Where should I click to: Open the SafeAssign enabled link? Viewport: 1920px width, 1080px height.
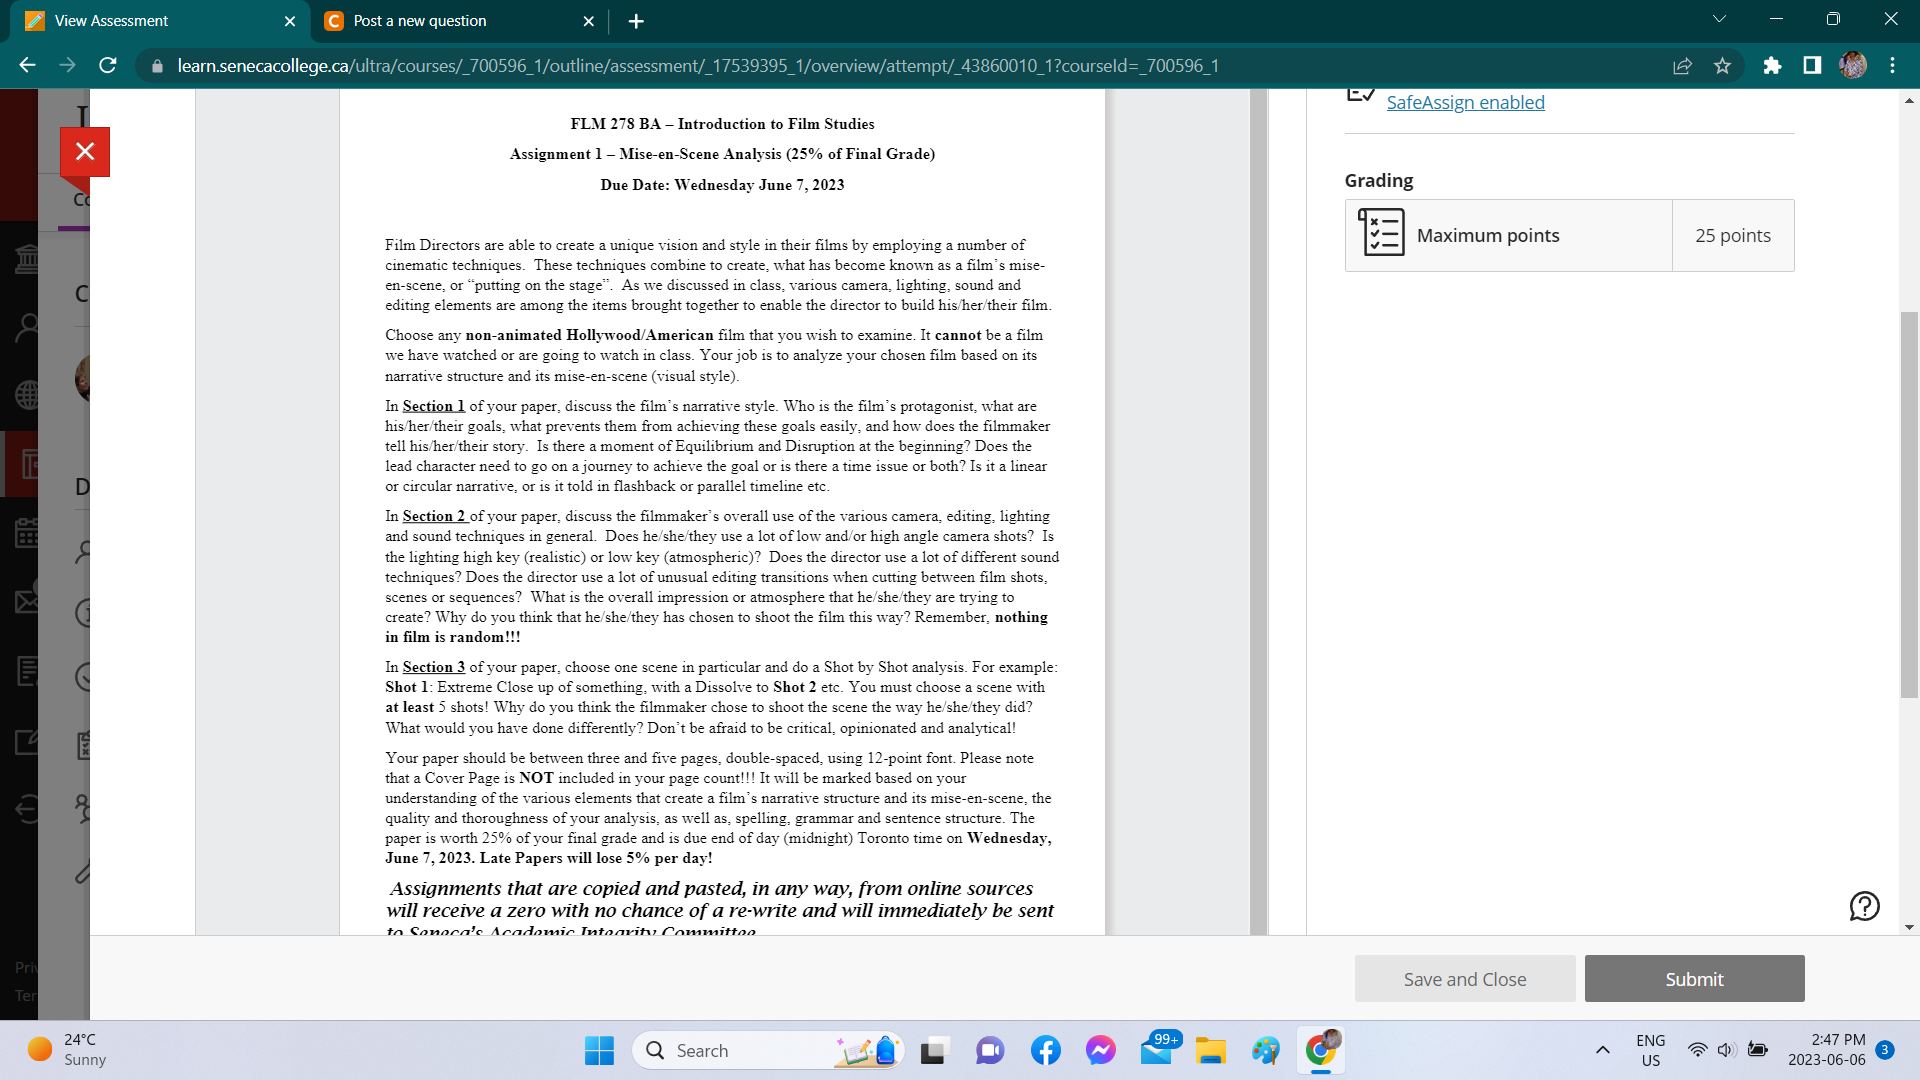click(1465, 102)
